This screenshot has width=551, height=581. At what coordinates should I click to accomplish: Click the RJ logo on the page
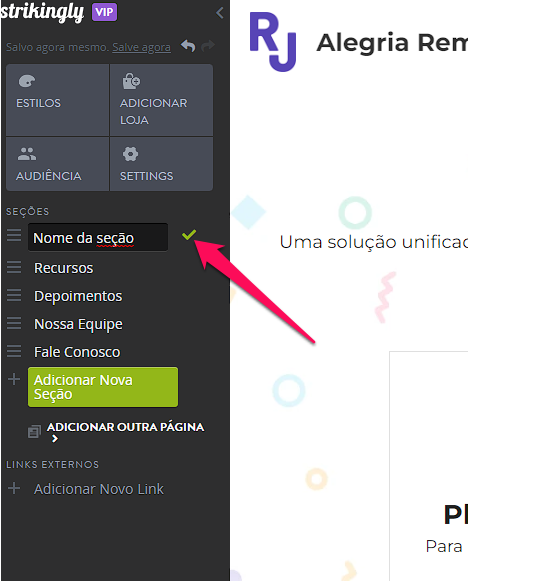click(273, 41)
